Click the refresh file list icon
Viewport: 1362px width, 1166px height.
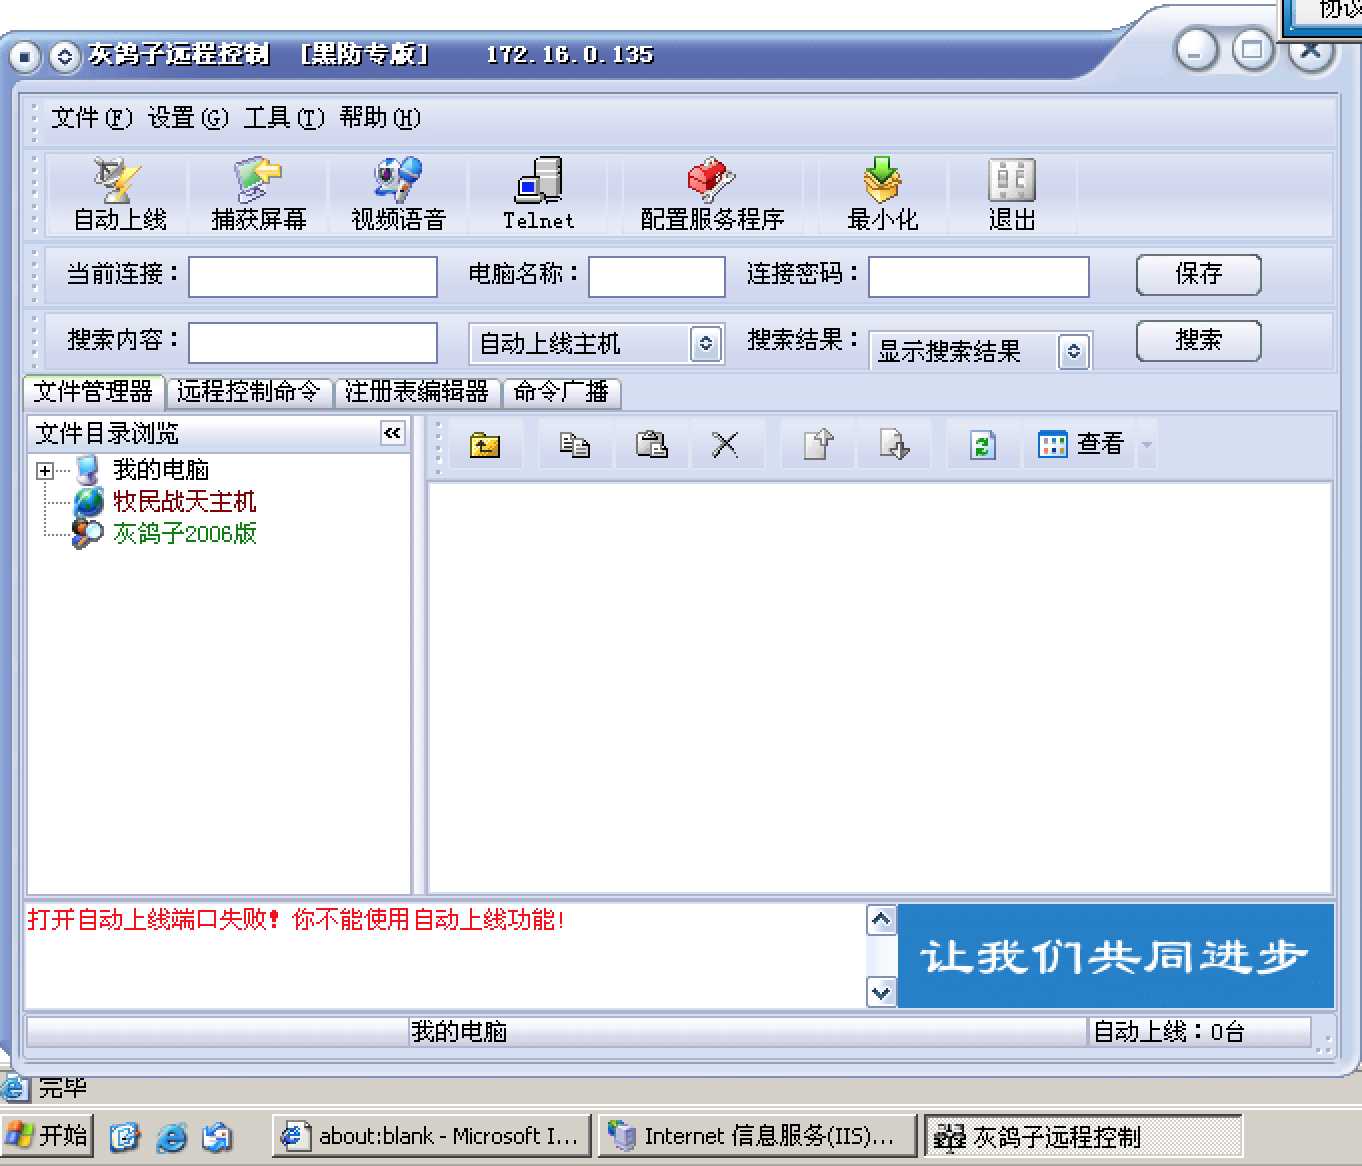click(982, 445)
